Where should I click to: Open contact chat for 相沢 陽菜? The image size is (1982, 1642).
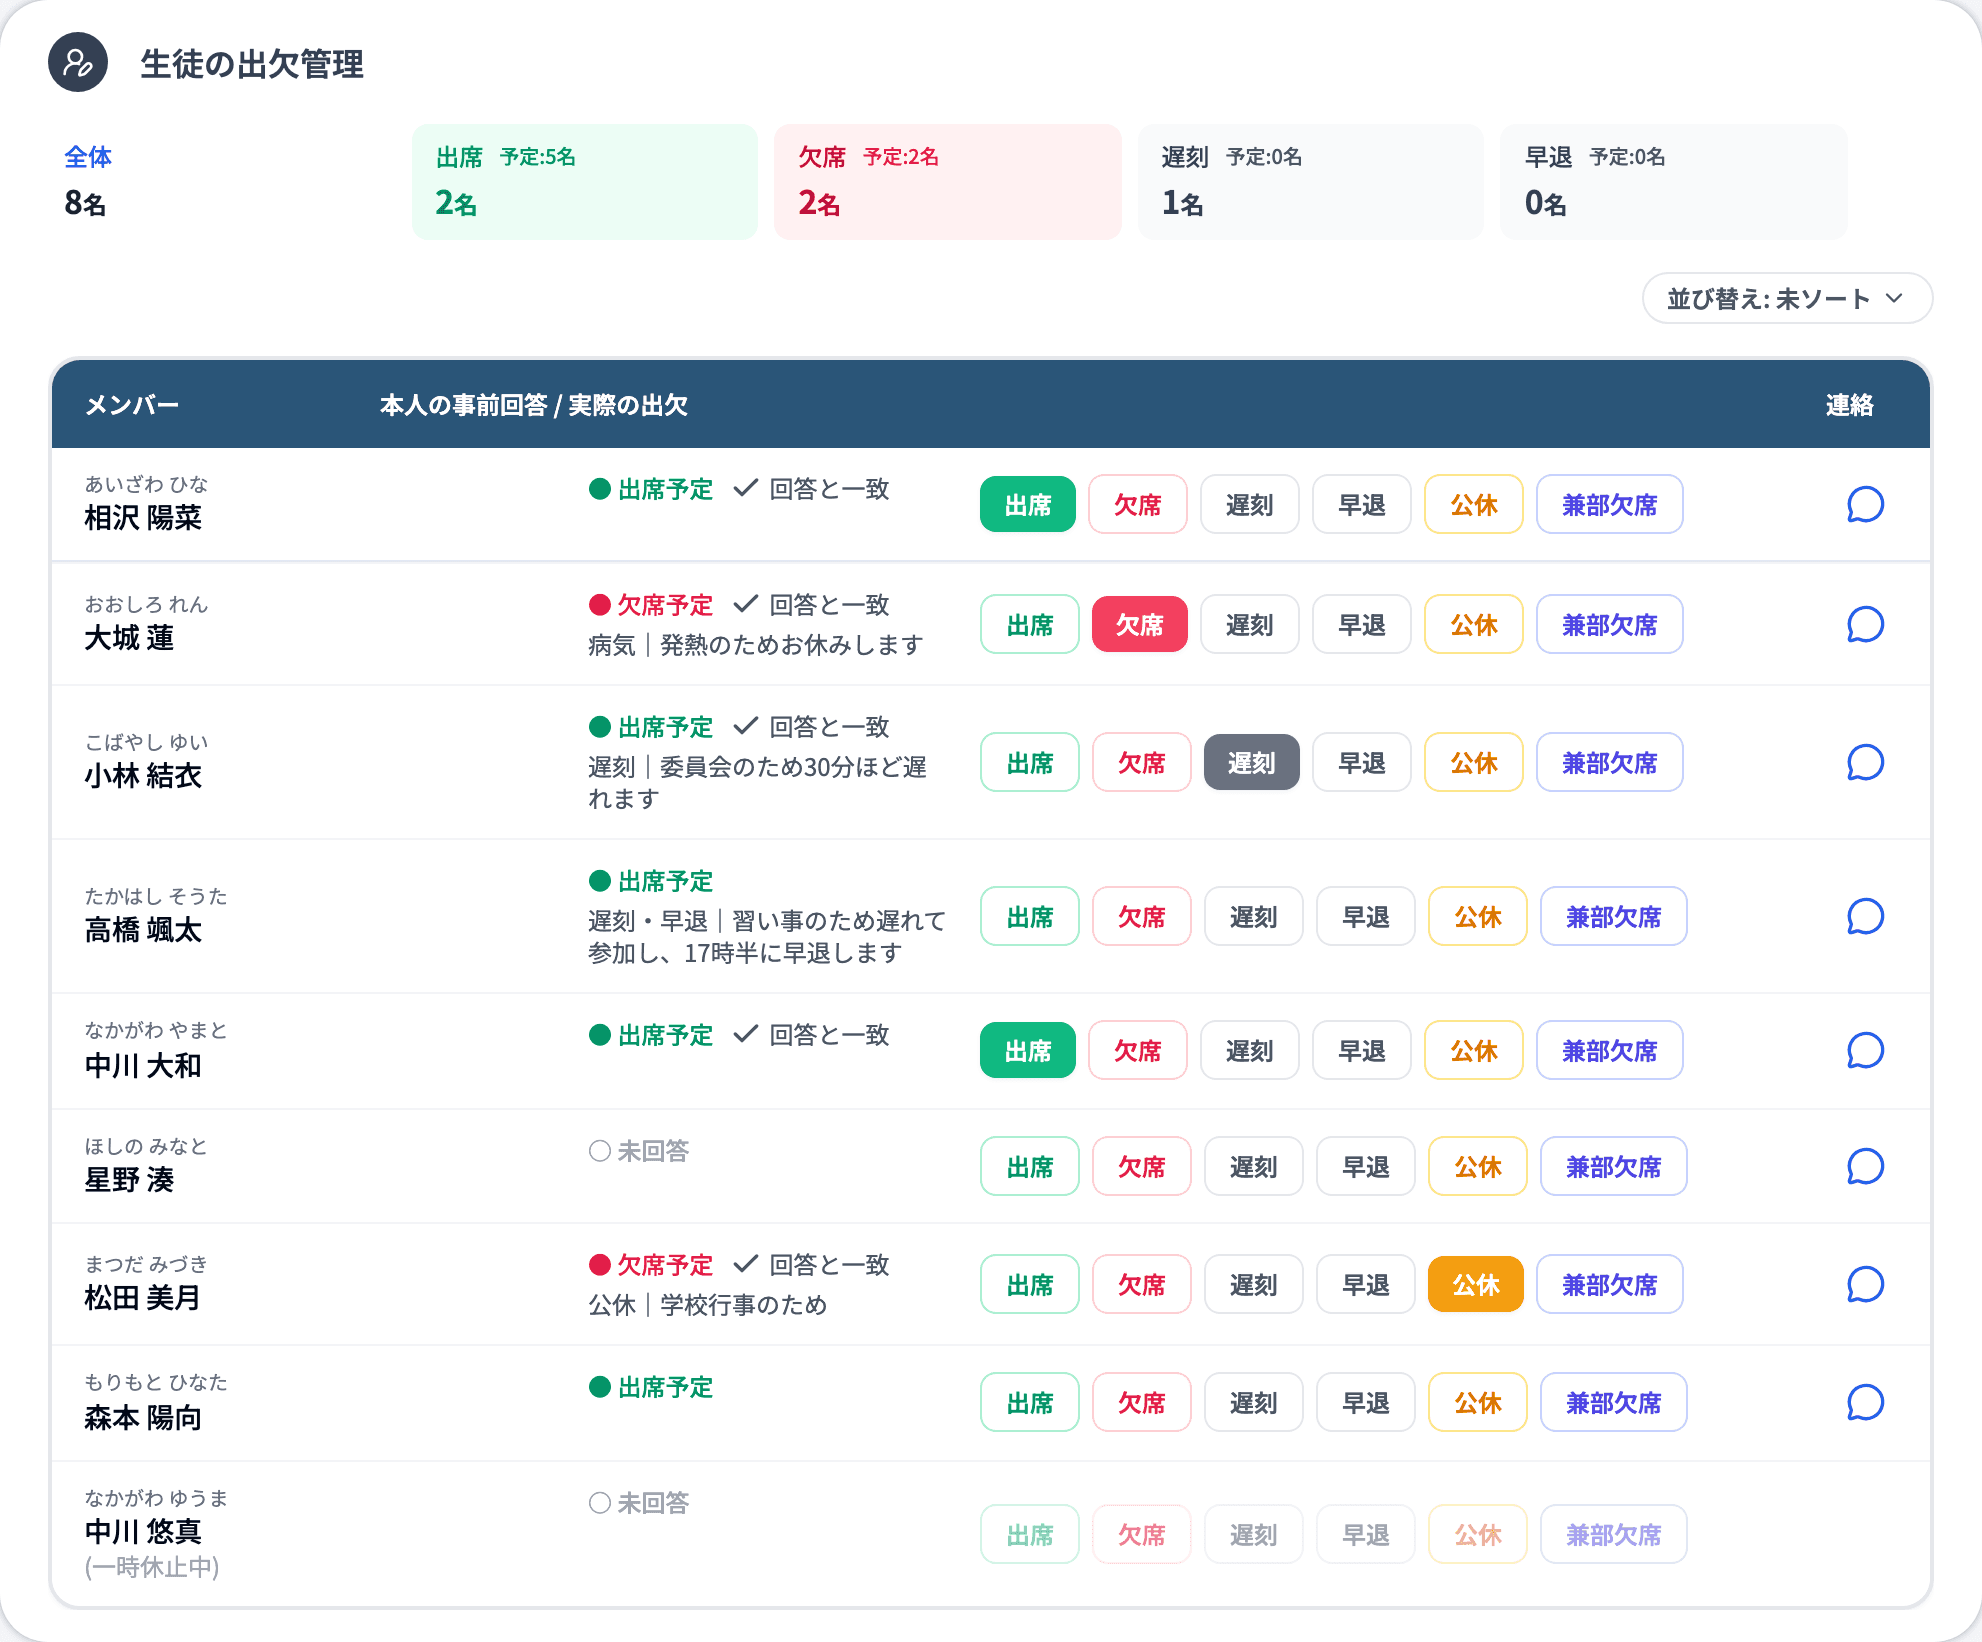[1865, 505]
